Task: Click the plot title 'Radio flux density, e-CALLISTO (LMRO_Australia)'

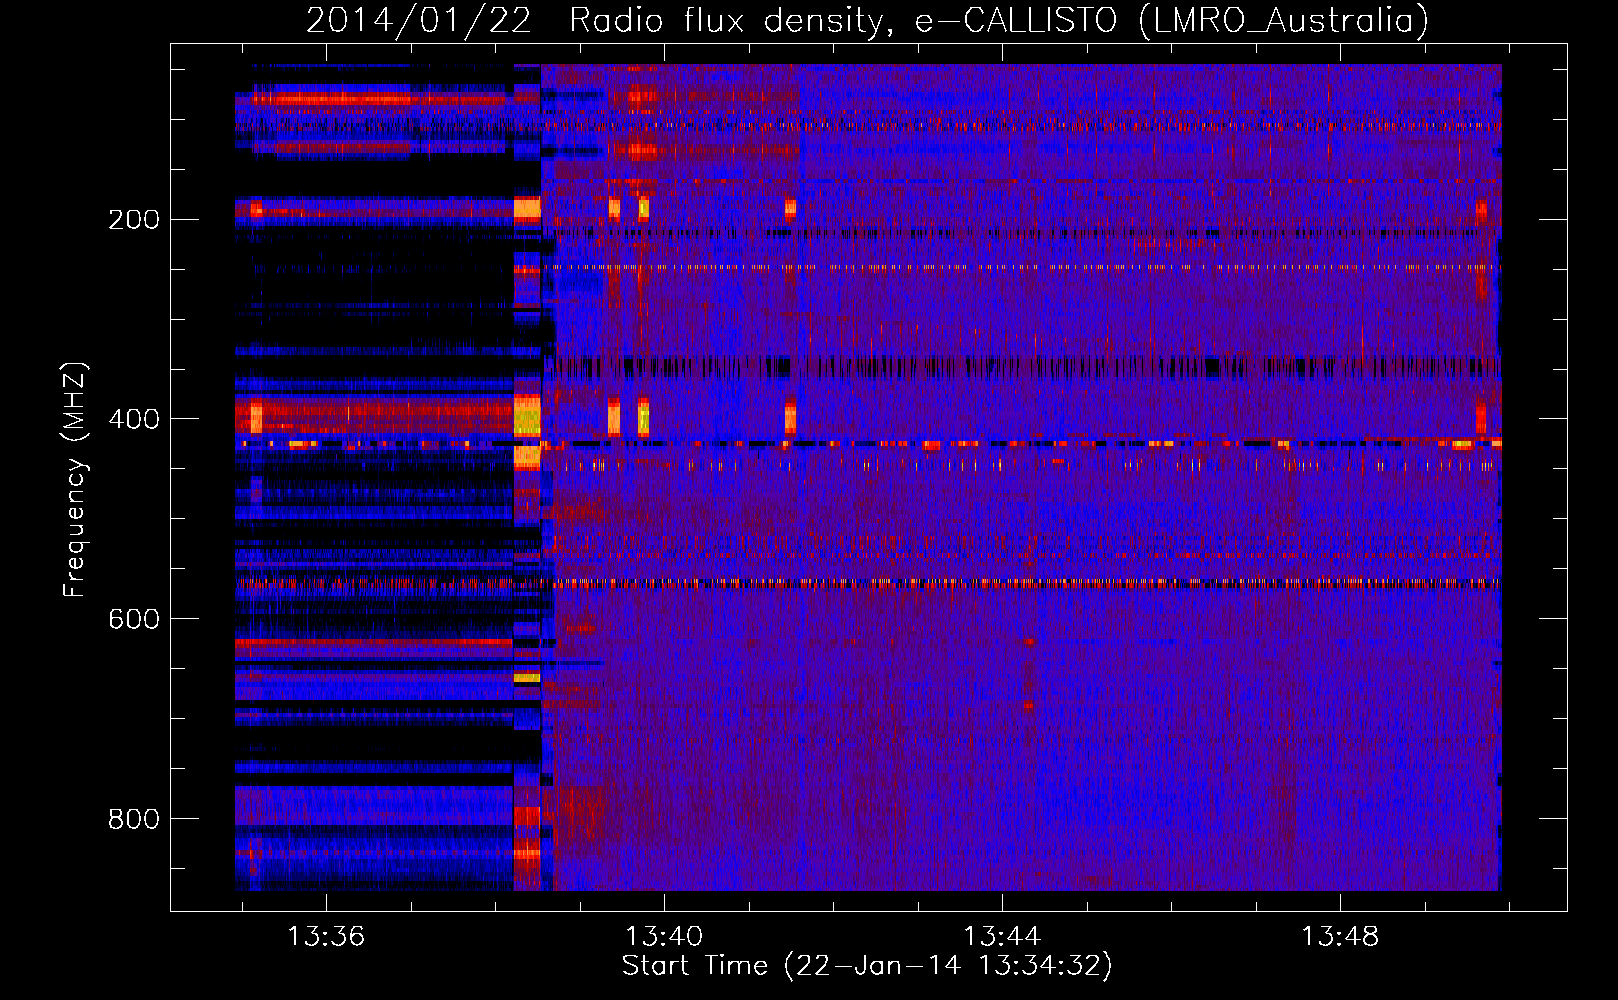Action: point(999,20)
